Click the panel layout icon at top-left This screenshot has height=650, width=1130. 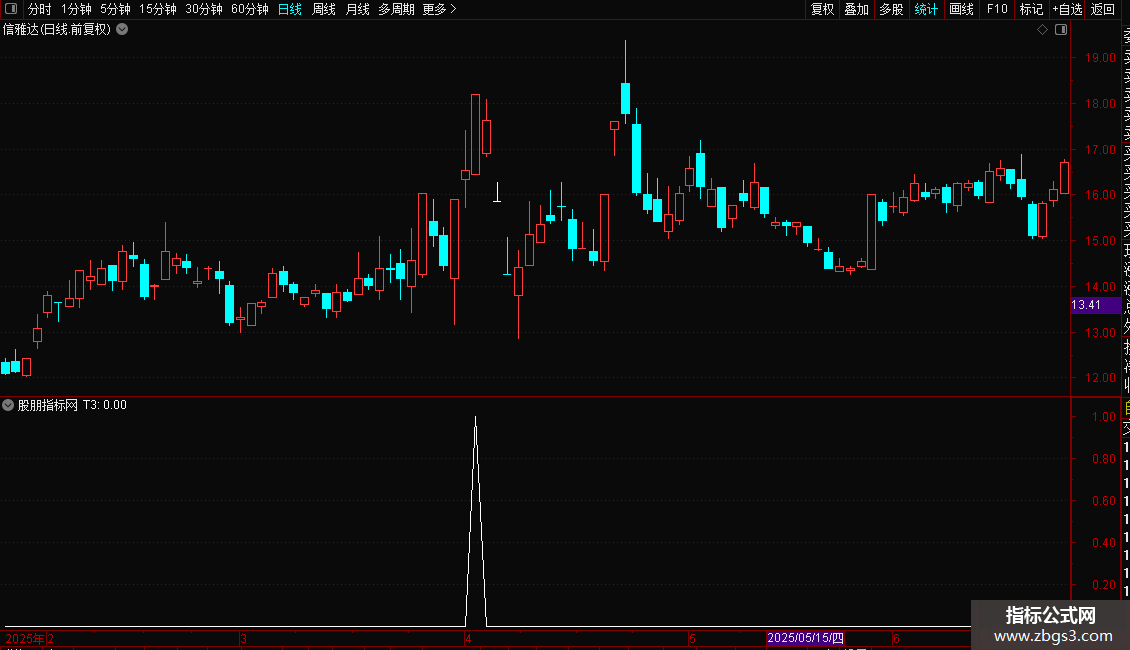[x=11, y=9]
